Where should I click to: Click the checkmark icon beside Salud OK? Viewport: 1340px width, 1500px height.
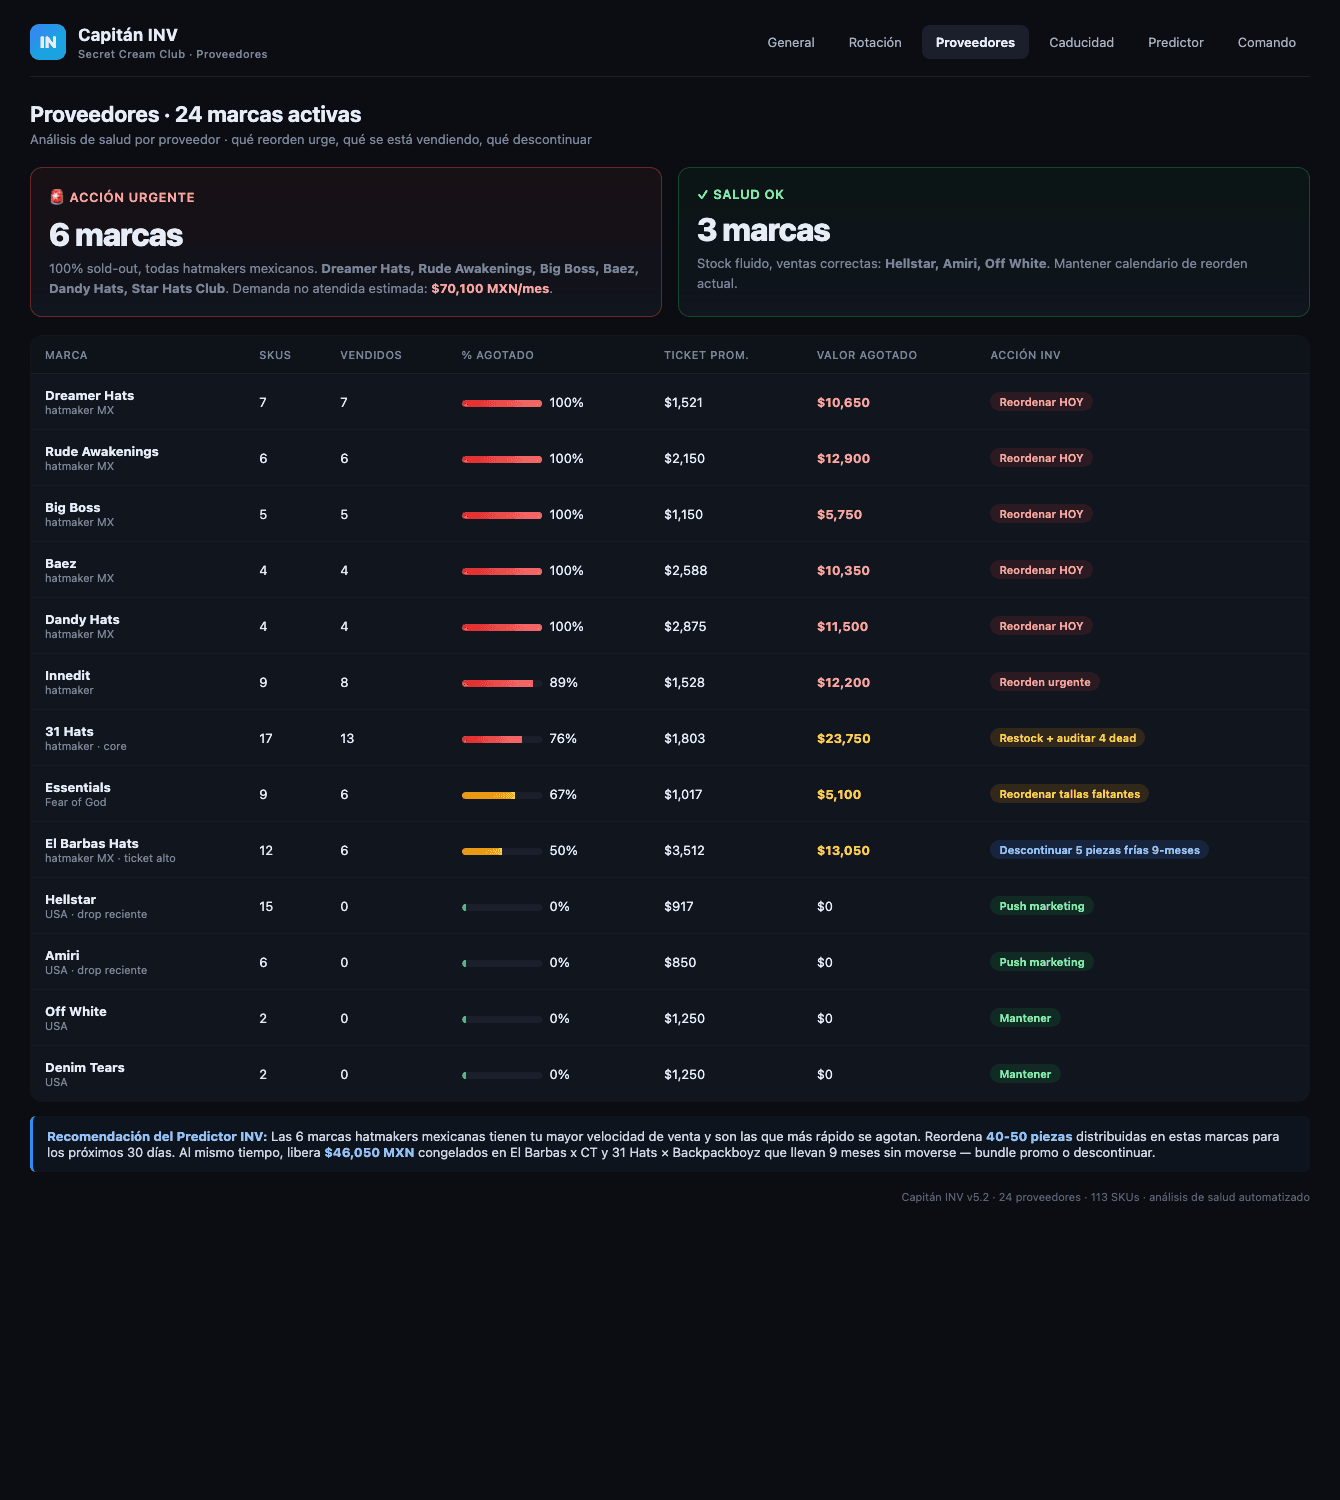(703, 195)
